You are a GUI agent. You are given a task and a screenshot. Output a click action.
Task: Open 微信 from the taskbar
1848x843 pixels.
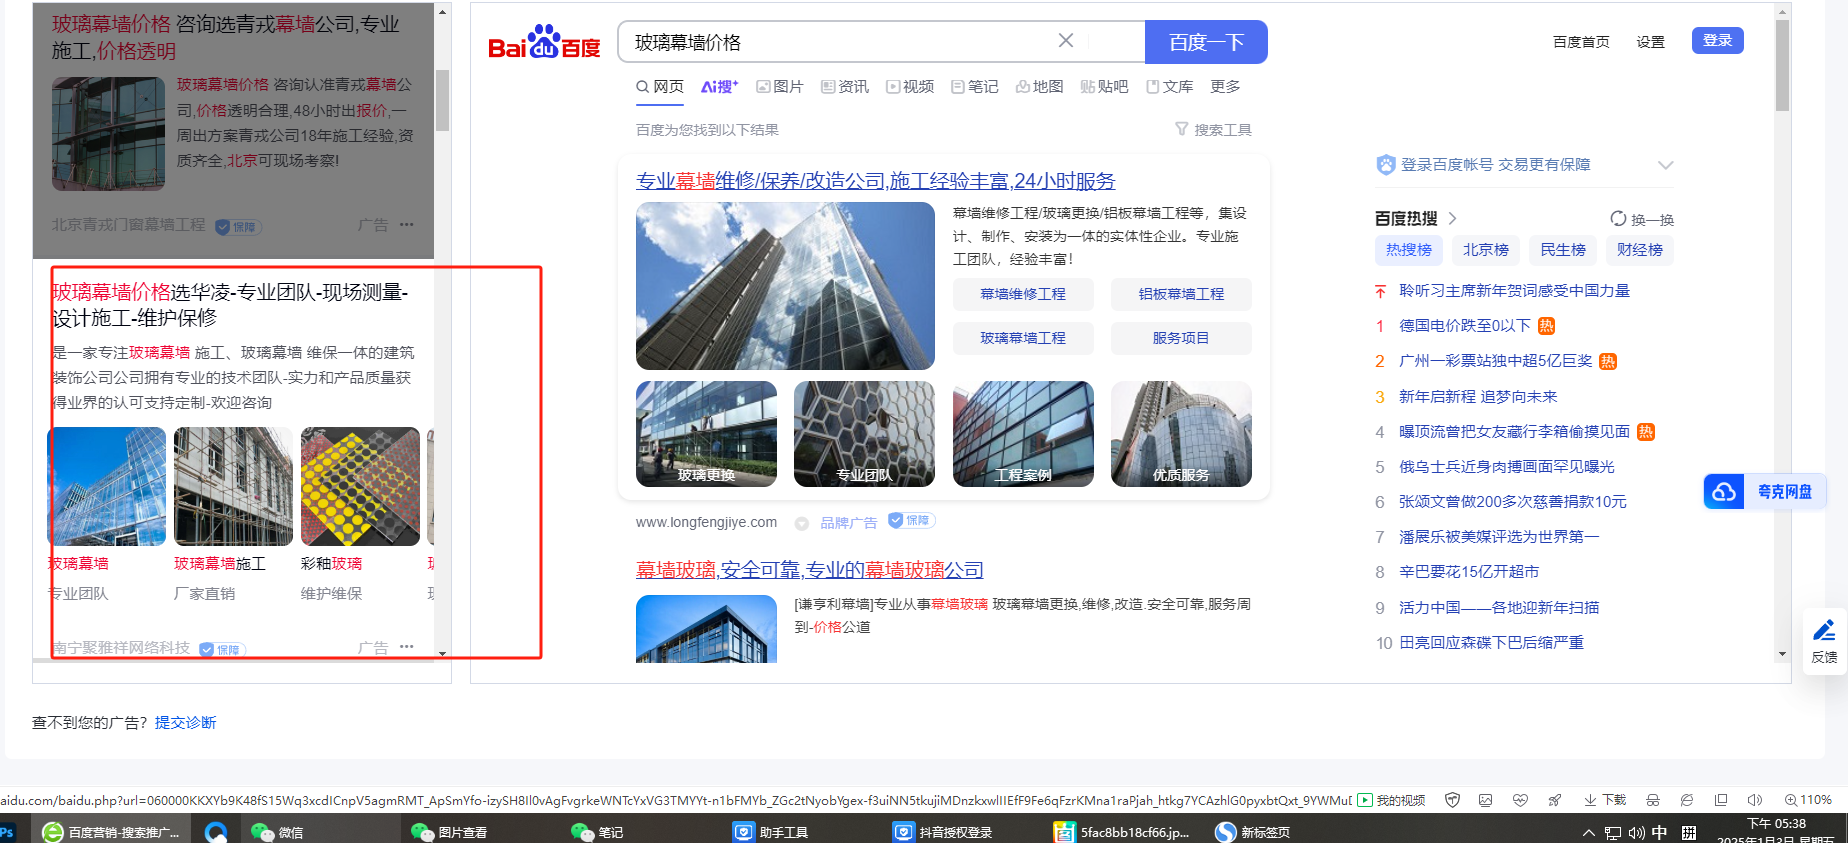pos(277,832)
